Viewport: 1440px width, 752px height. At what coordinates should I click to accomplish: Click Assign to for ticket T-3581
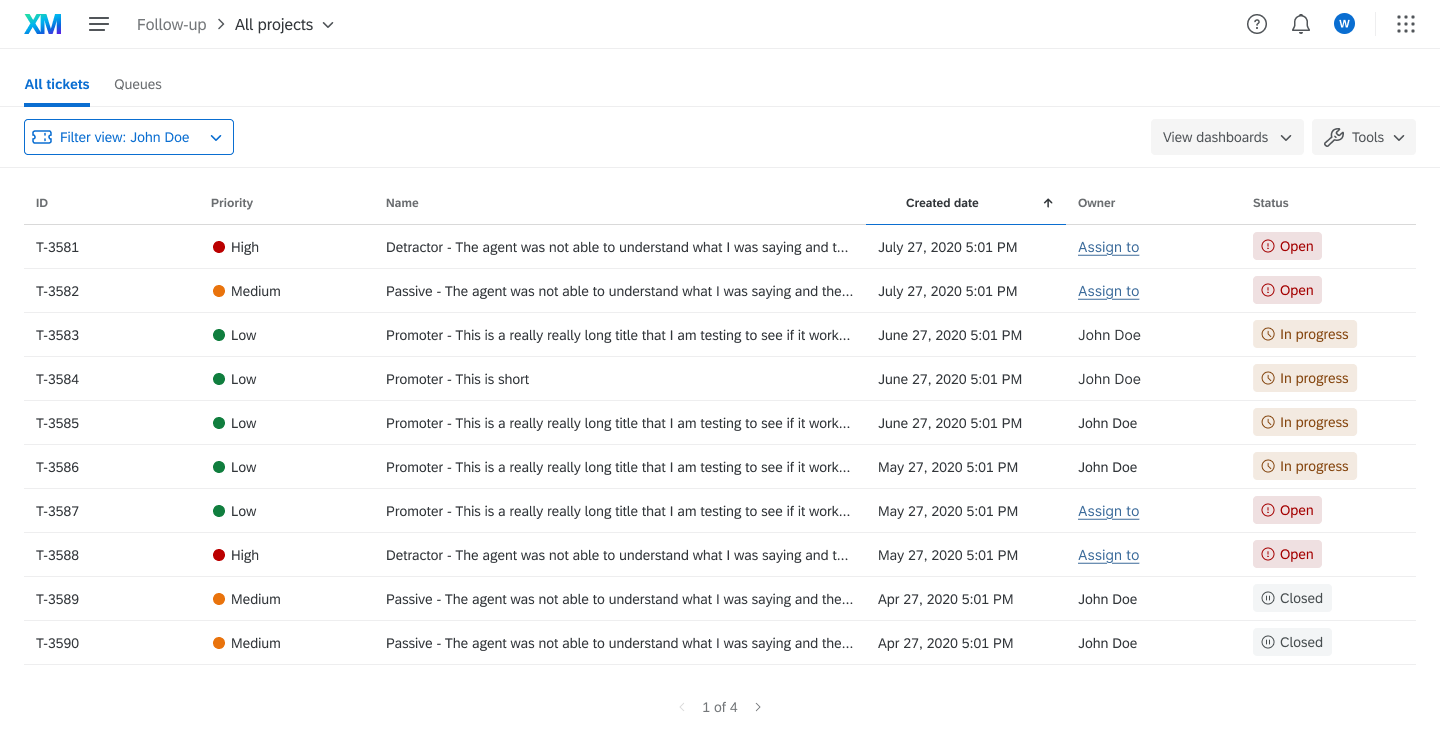(x=1108, y=247)
